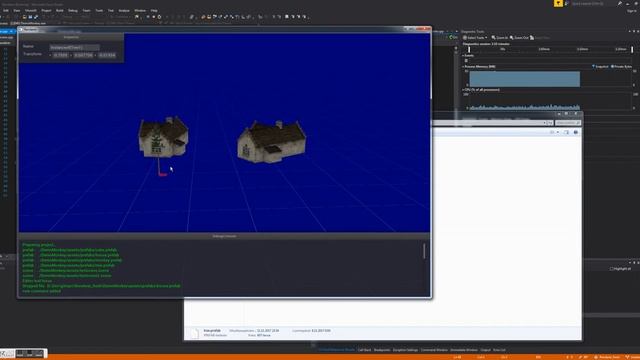Click Zoom In in Diagnostic Tools
Viewport: 640px width, 360px height.
point(500,38)
